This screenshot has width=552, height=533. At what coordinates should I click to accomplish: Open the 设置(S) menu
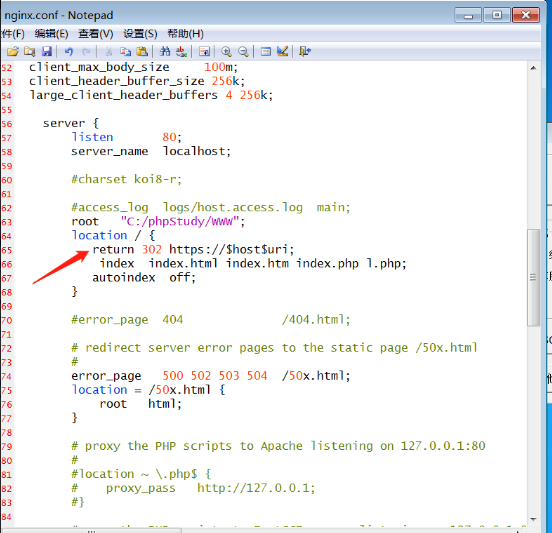tap(140, 34)
